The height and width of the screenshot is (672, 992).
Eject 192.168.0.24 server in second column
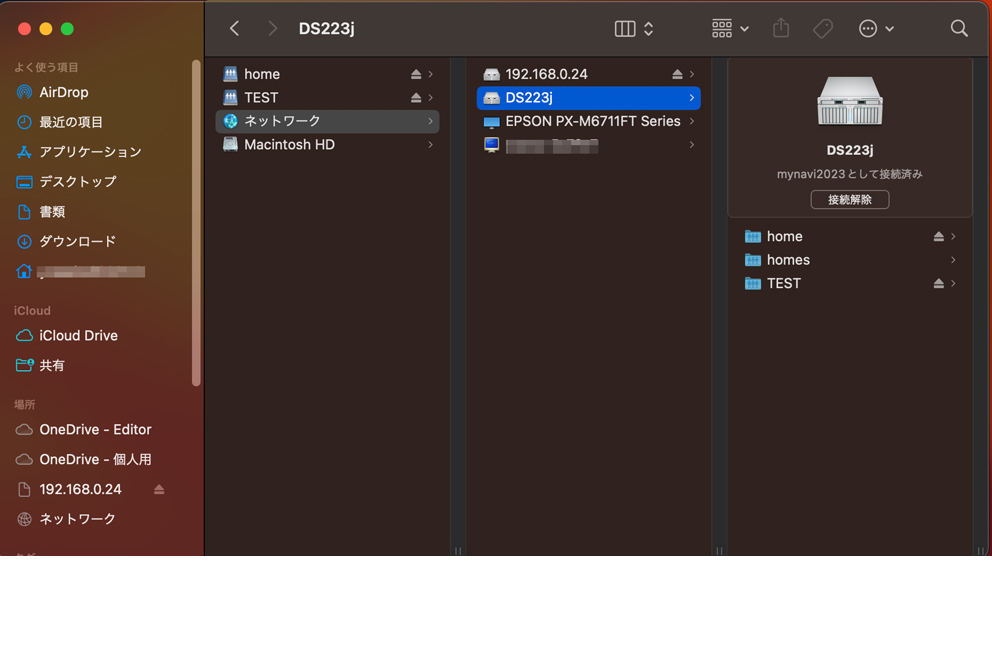coord(677,74)
